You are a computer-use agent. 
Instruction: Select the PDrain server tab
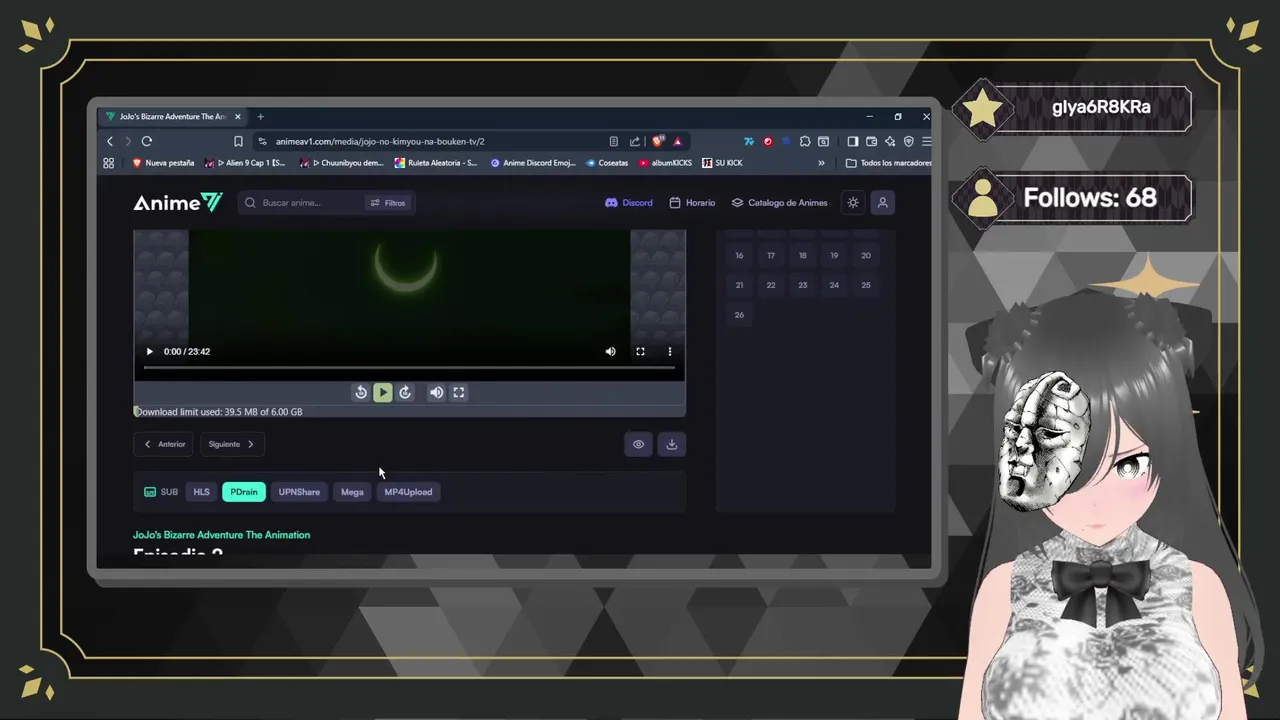244,492
